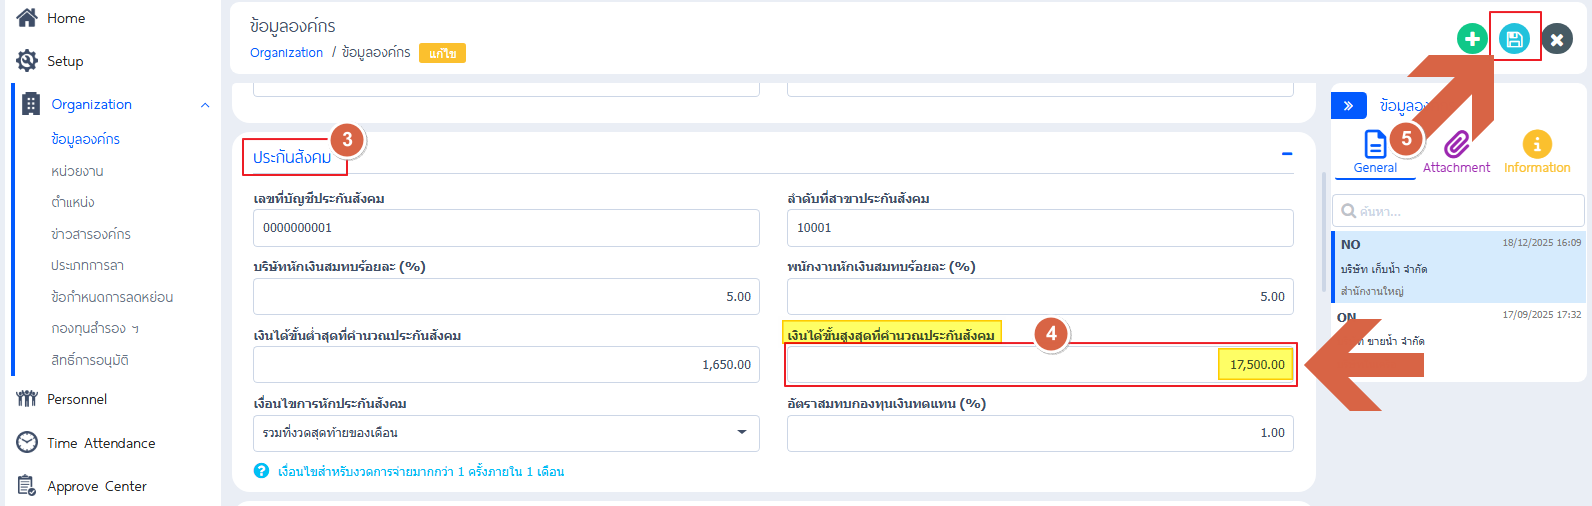The width and height of the screenshot is (1592, 506).
Task: Open the Home menu
Action: coord(66,18)
